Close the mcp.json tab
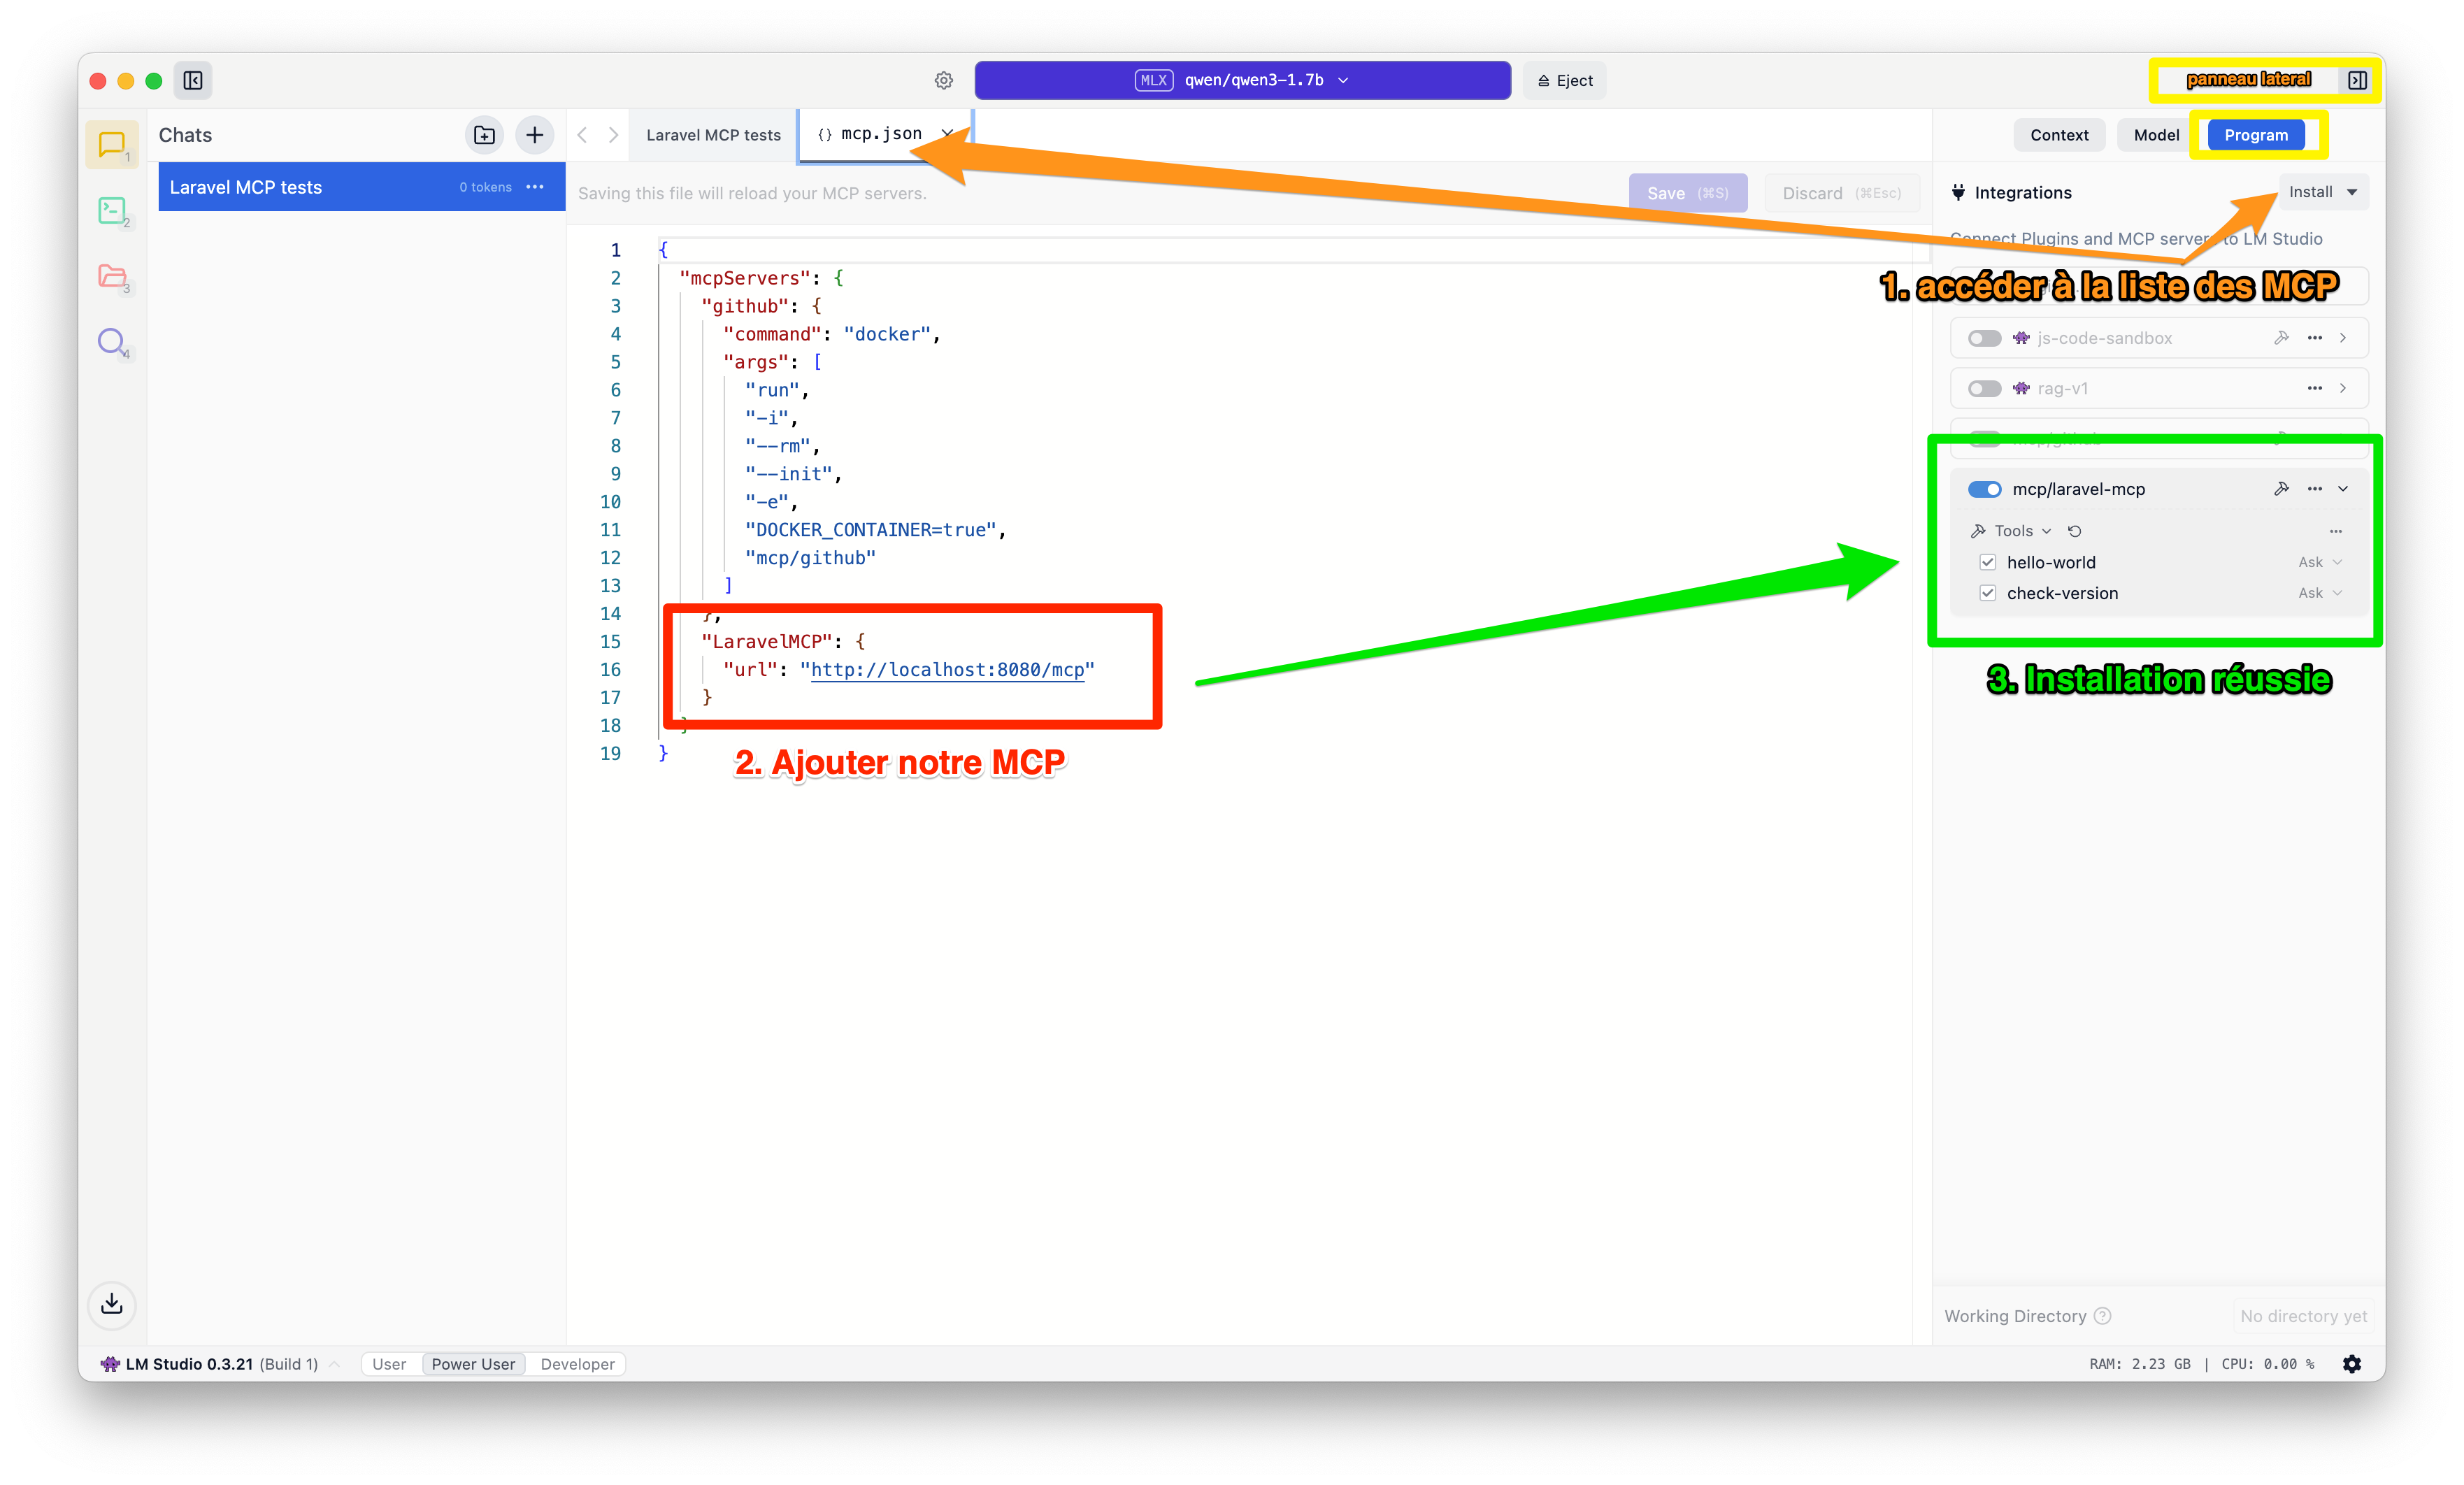 coord(946,133)
